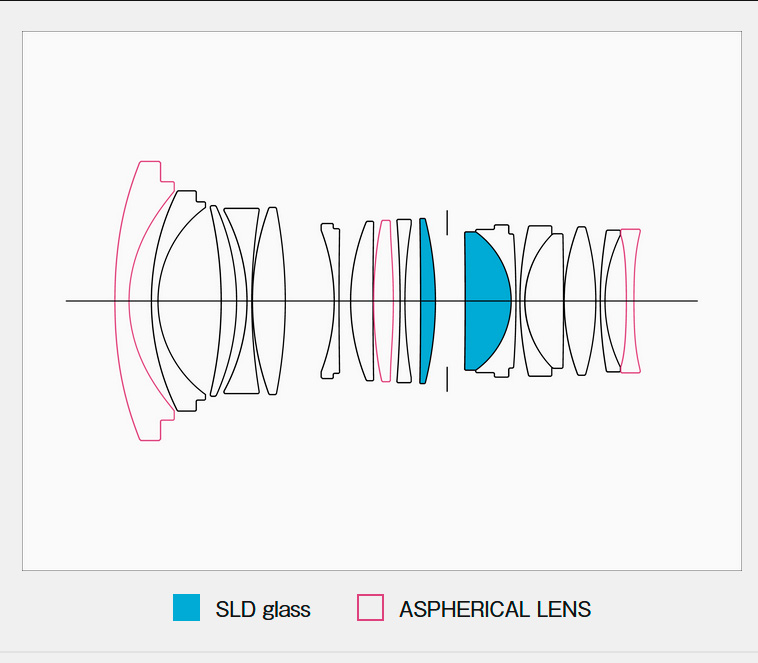
Task: Click the flat plate element before thin blue lens
Action: pyautogui.click(x=405, y=301)
